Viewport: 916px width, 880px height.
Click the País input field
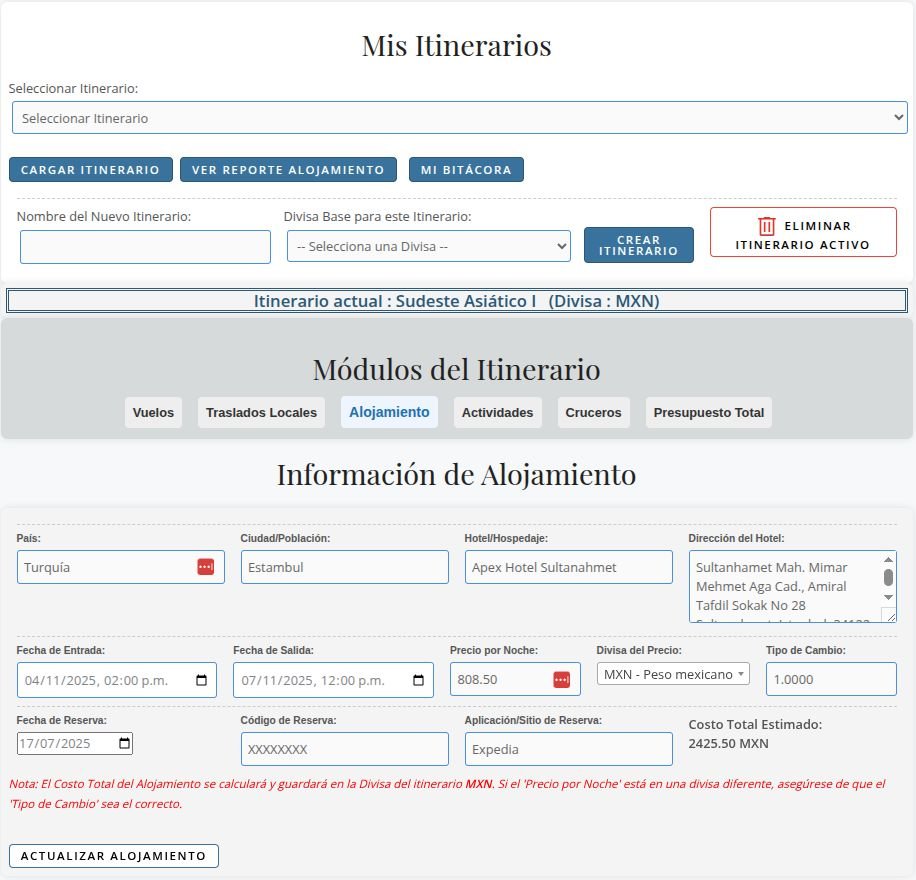(120, 567)
